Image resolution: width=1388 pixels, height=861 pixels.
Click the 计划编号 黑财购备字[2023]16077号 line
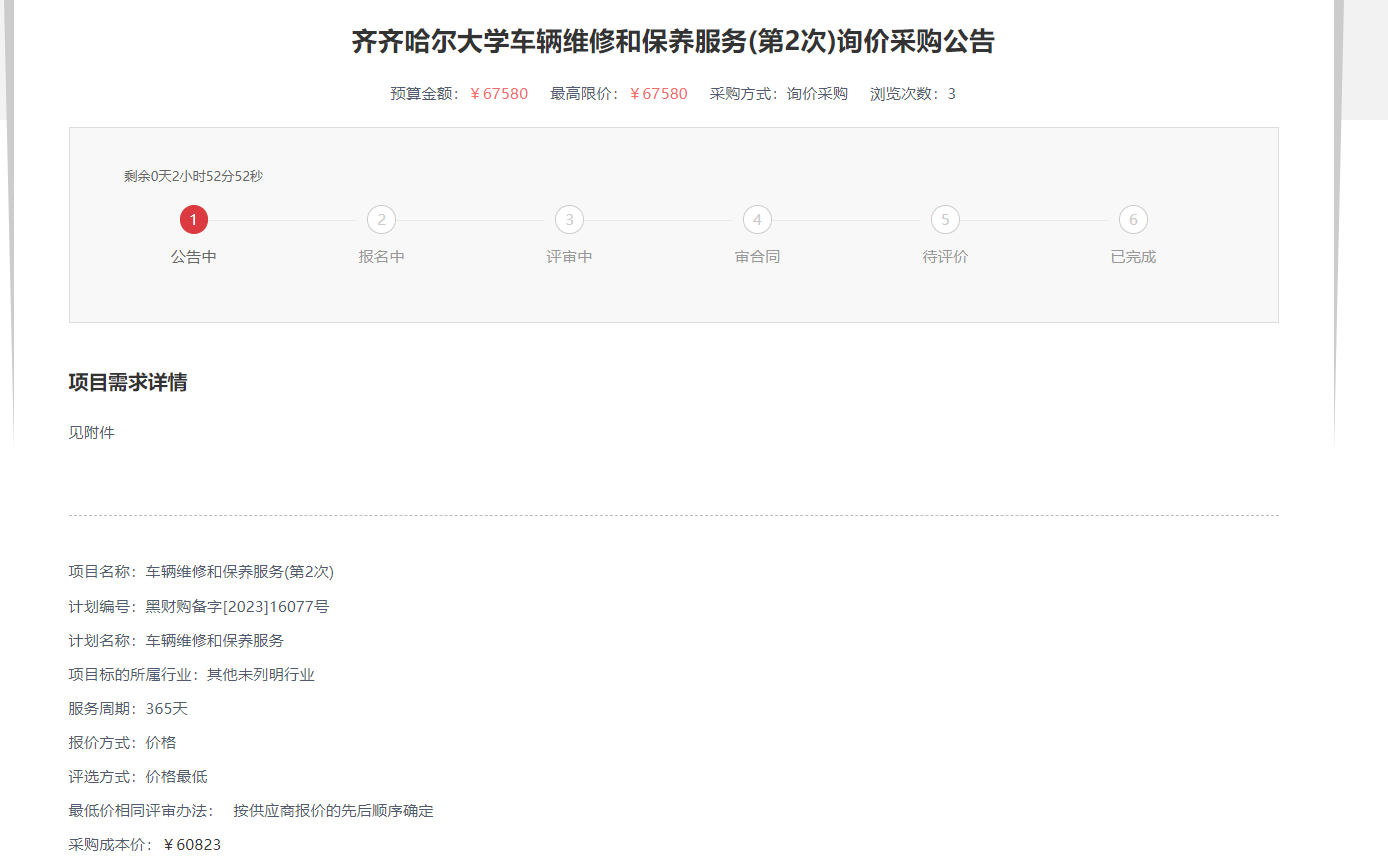pos(199,607)
